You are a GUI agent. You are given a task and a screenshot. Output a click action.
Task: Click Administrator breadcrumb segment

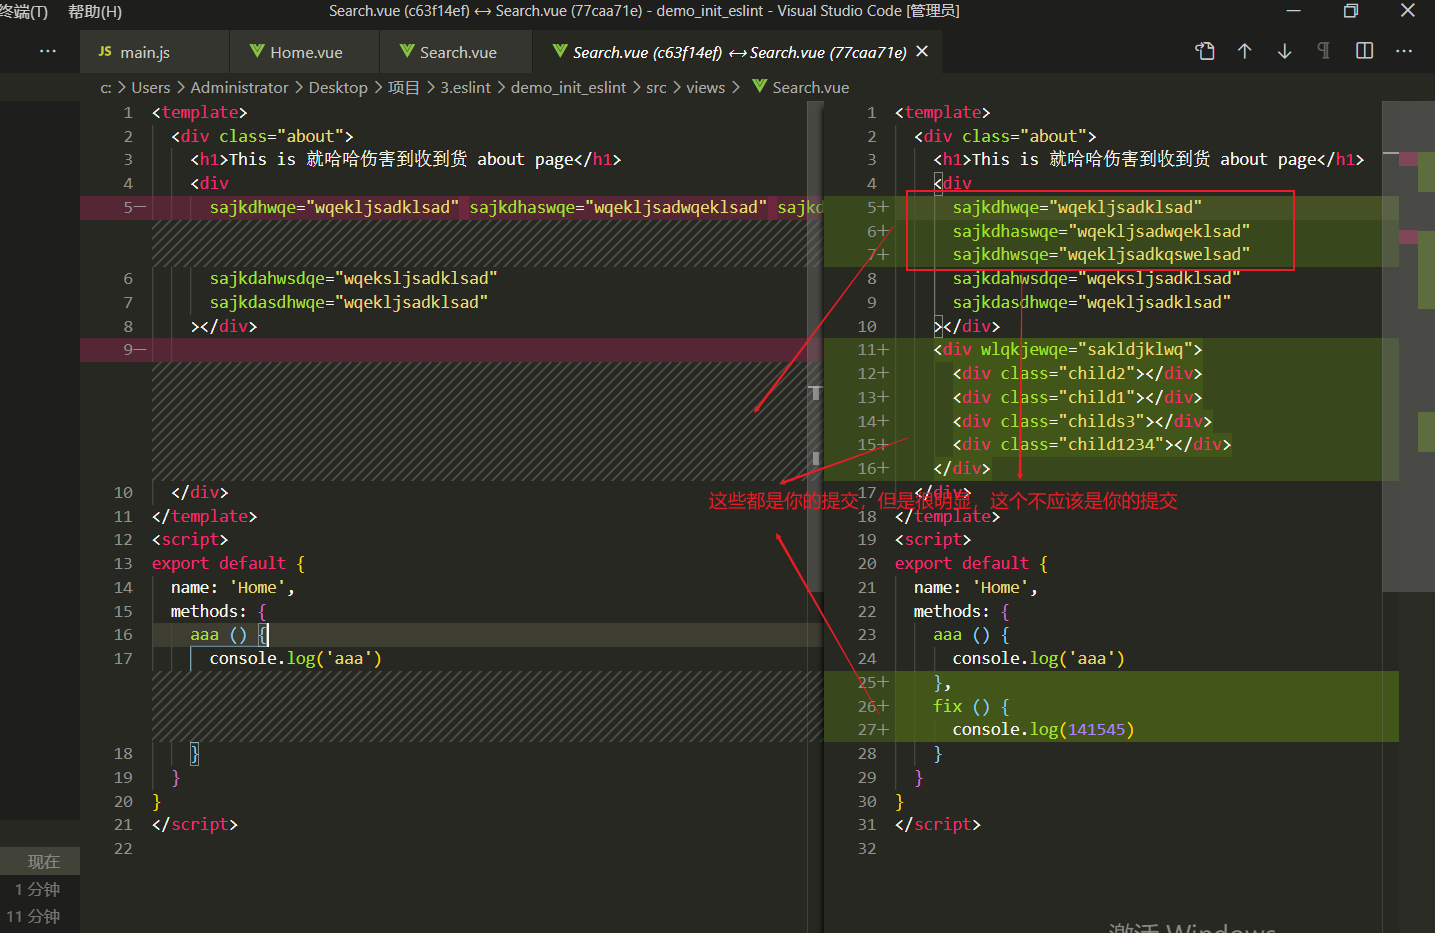click(x=239, y=87)
